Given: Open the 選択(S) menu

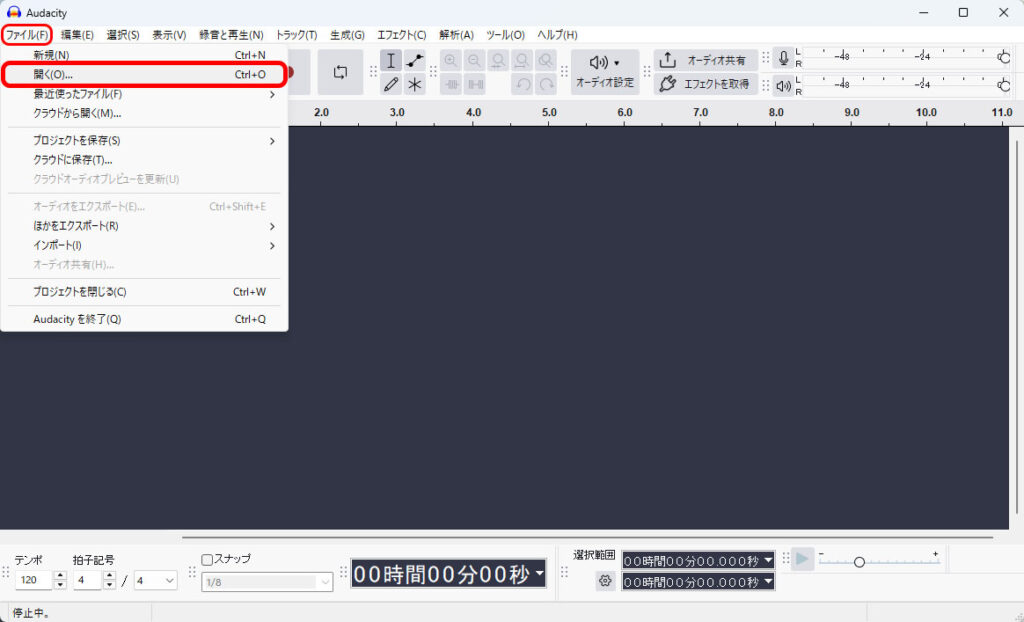Looking at the screenshot, I should tap(123, 35).
